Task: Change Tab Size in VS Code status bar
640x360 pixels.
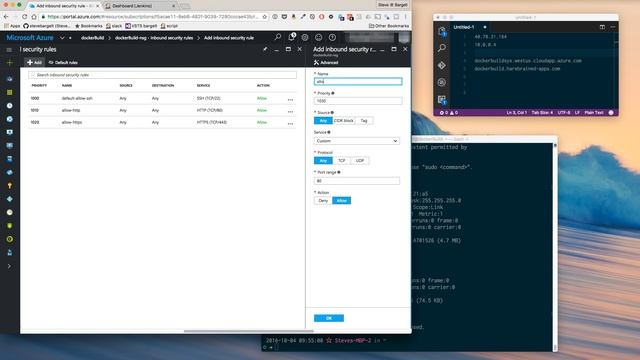Action: click(542, 113)
